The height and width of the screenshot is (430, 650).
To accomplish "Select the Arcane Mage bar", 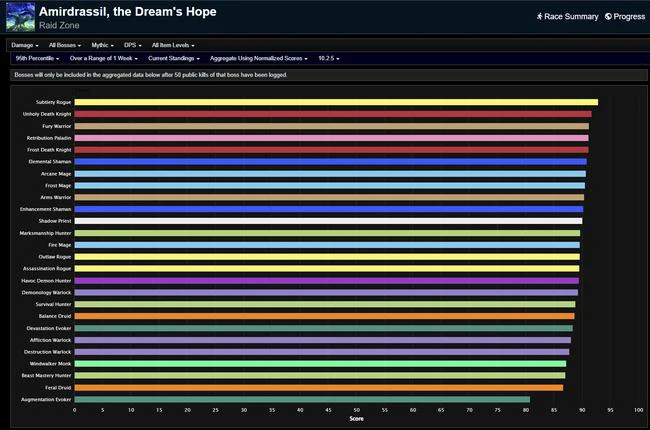I will coord(330,174).
